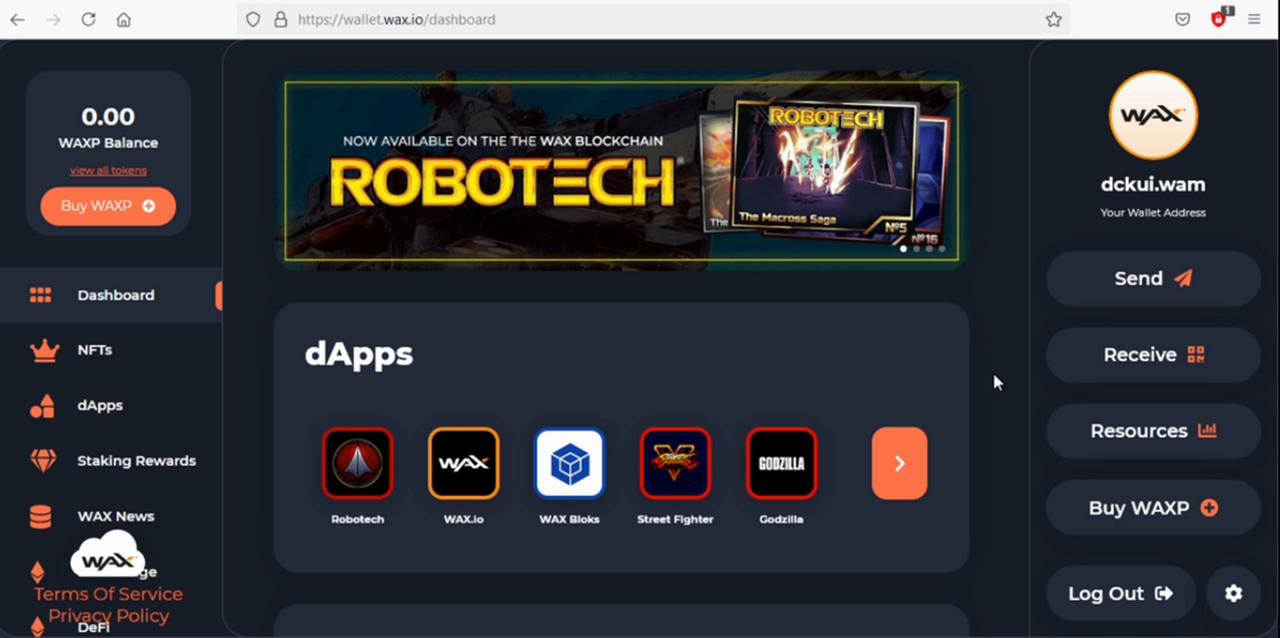Viewport: 1280px width, 638px height.
Task: Log Out of the wallet
Action: point(1120,593)
